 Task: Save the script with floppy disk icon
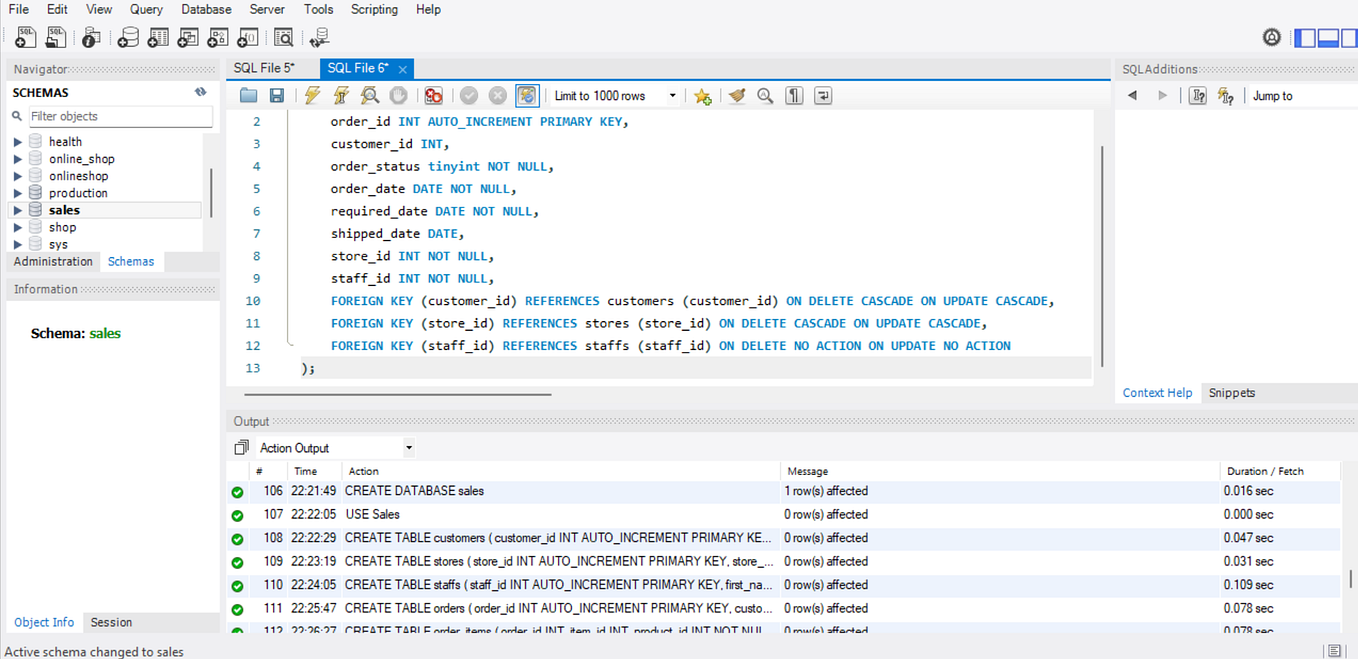[277, 96]
